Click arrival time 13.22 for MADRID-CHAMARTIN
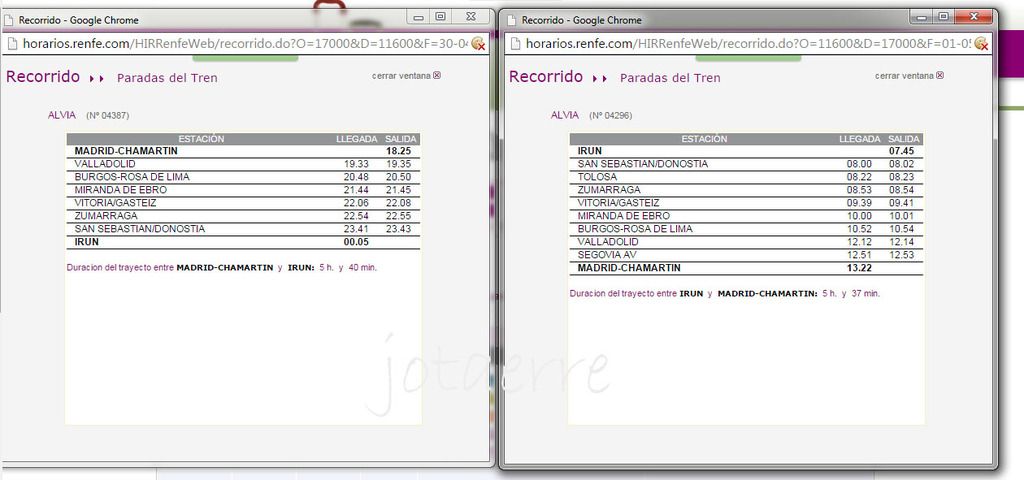1024x480 pixels. pyautogui.click(x=859, y=268)
